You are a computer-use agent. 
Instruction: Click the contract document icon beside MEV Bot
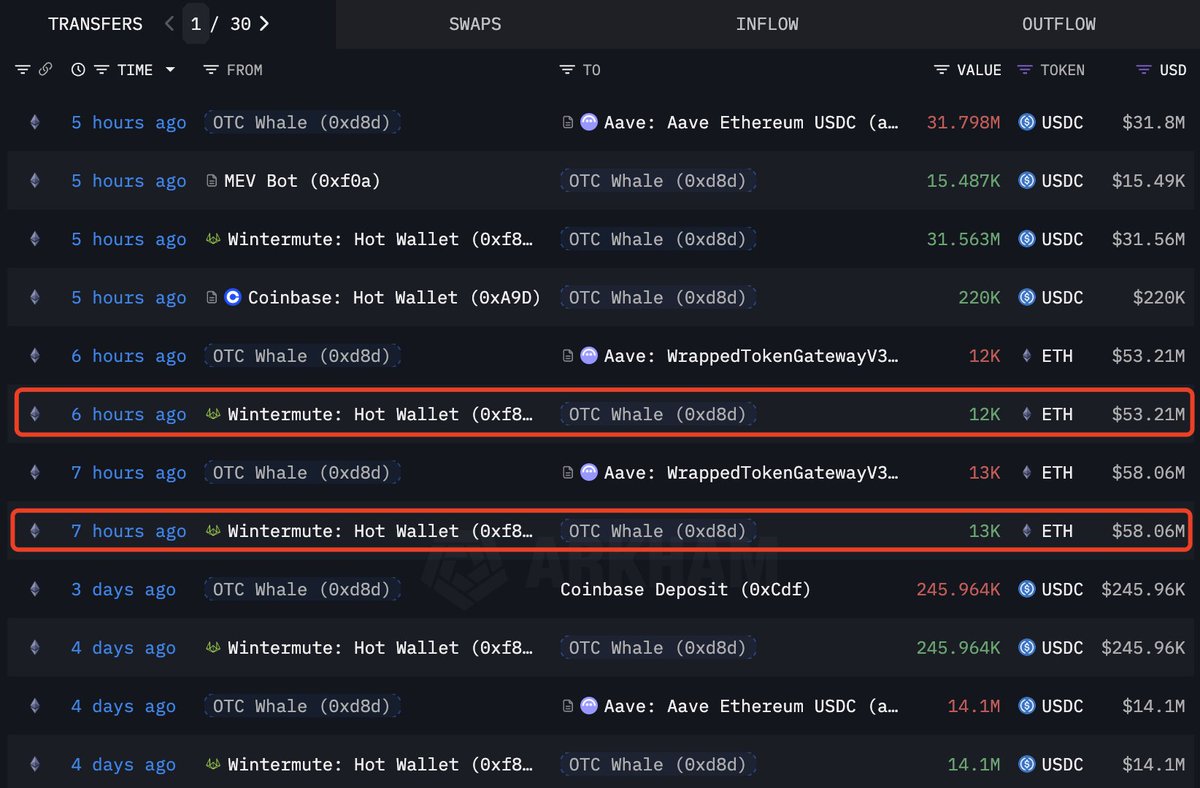(211, 181)
